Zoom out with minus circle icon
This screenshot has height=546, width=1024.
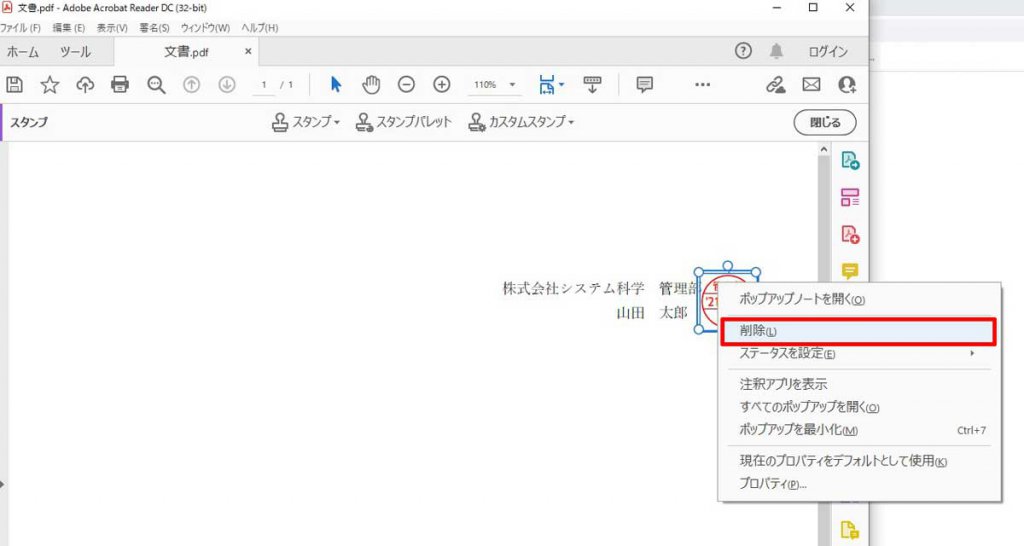406,85
